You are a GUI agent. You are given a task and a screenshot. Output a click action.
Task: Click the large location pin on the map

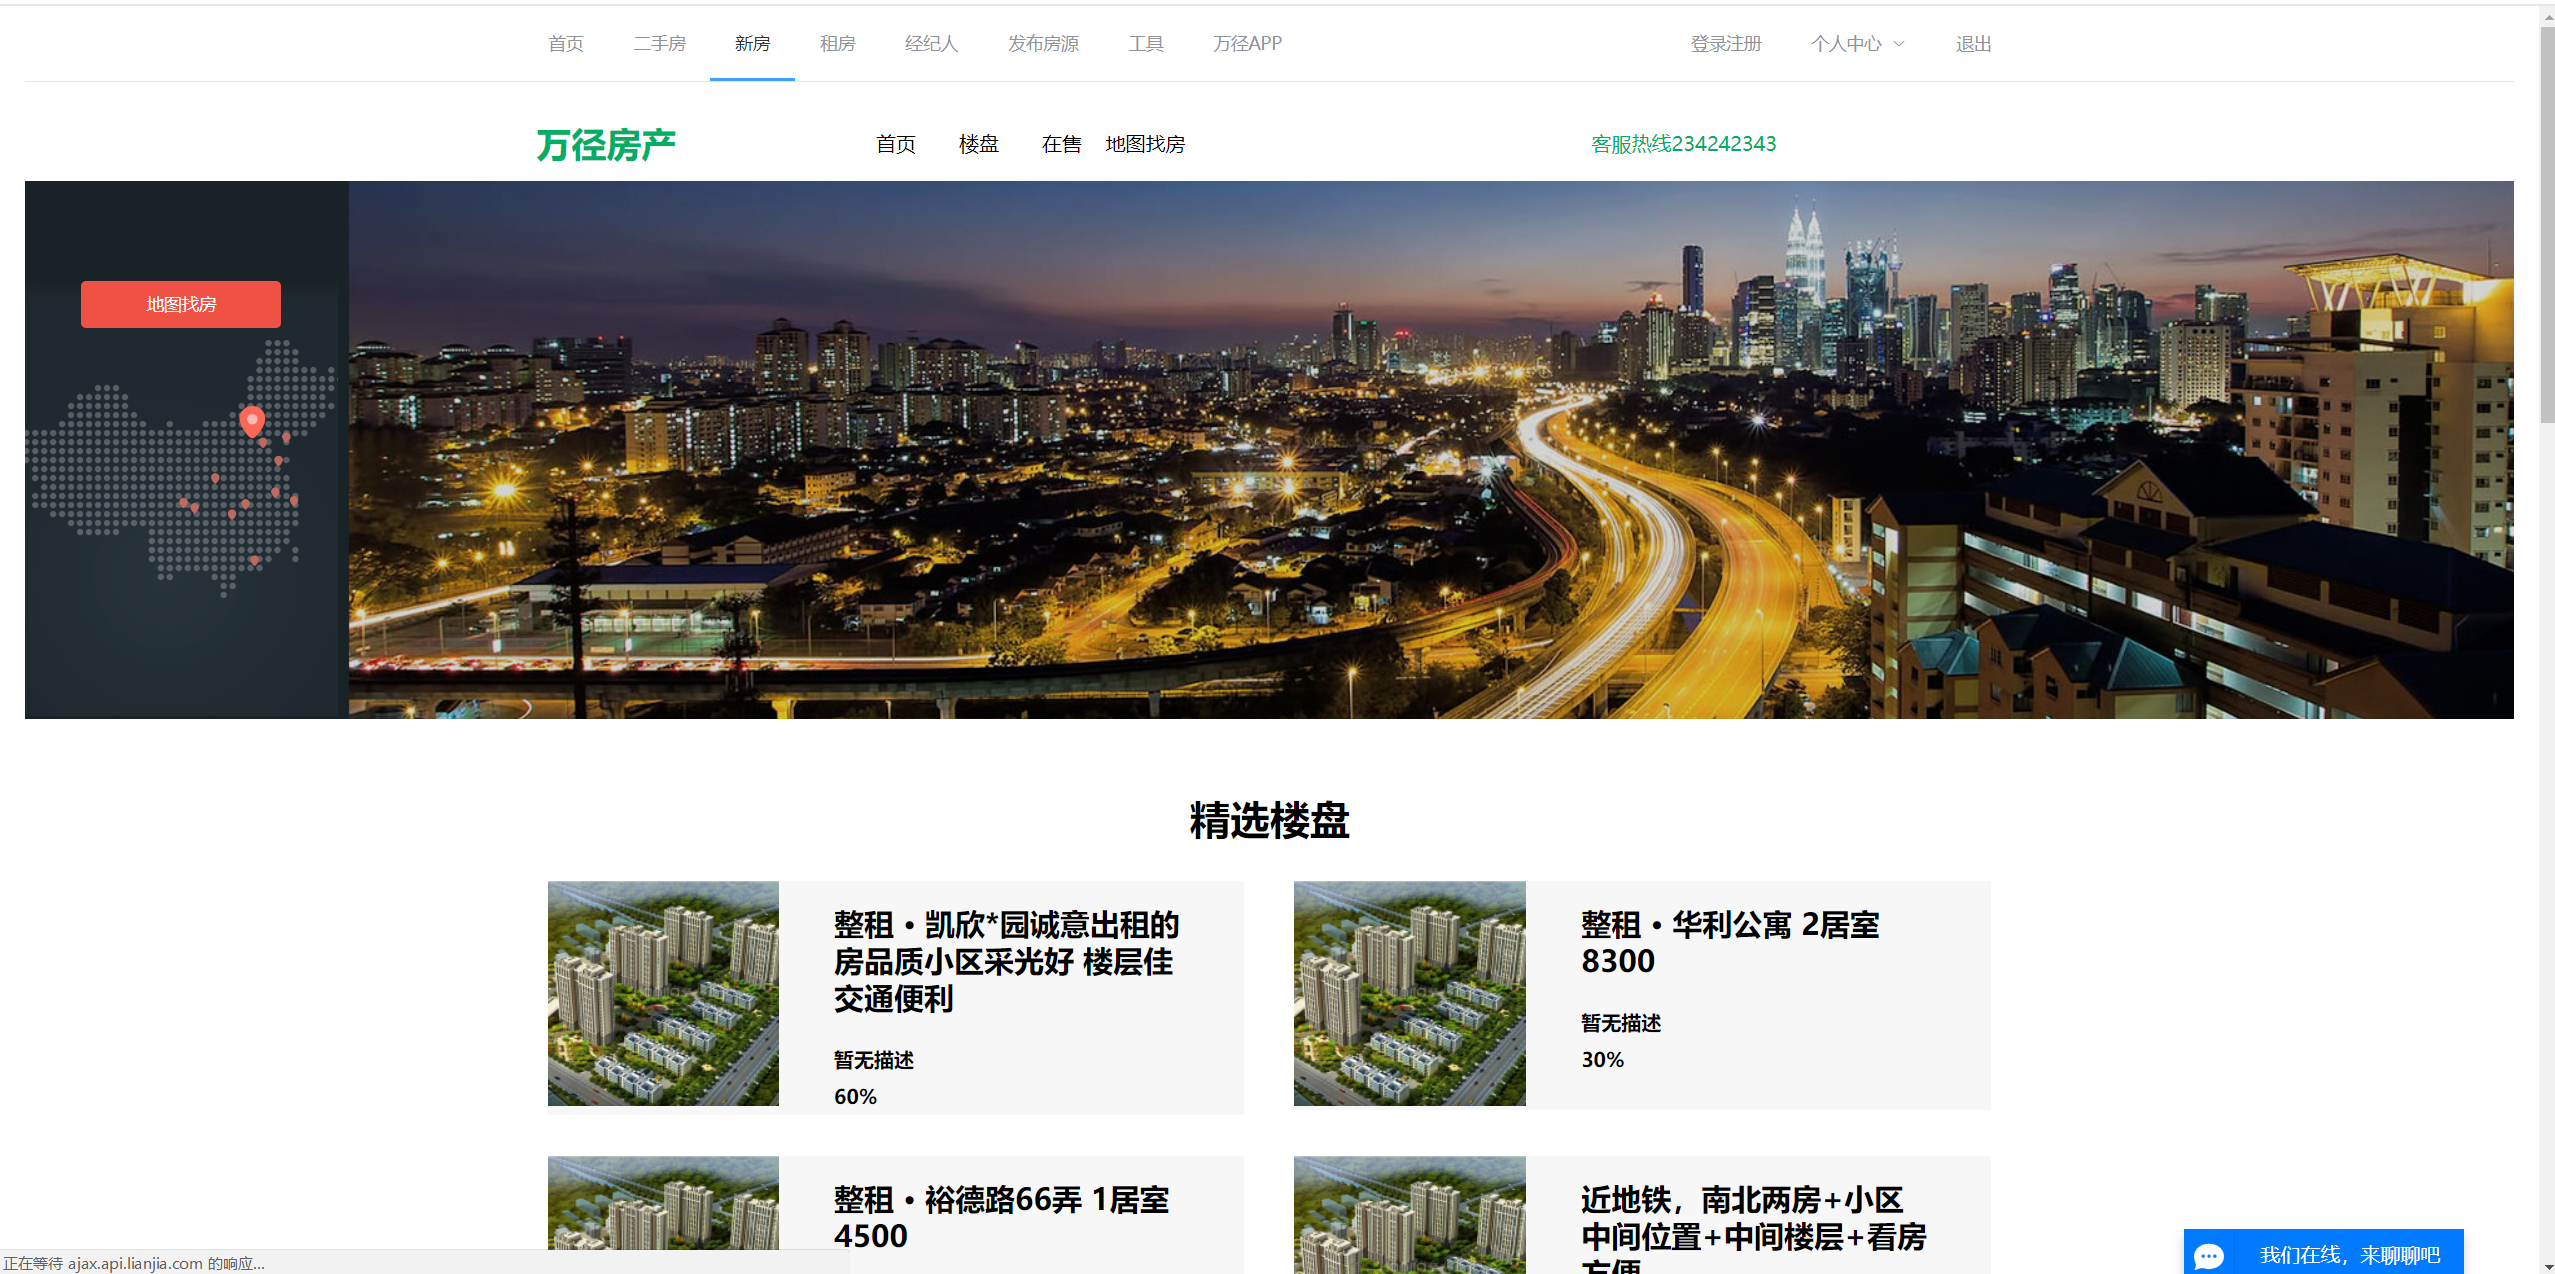[x=252, y=421]
